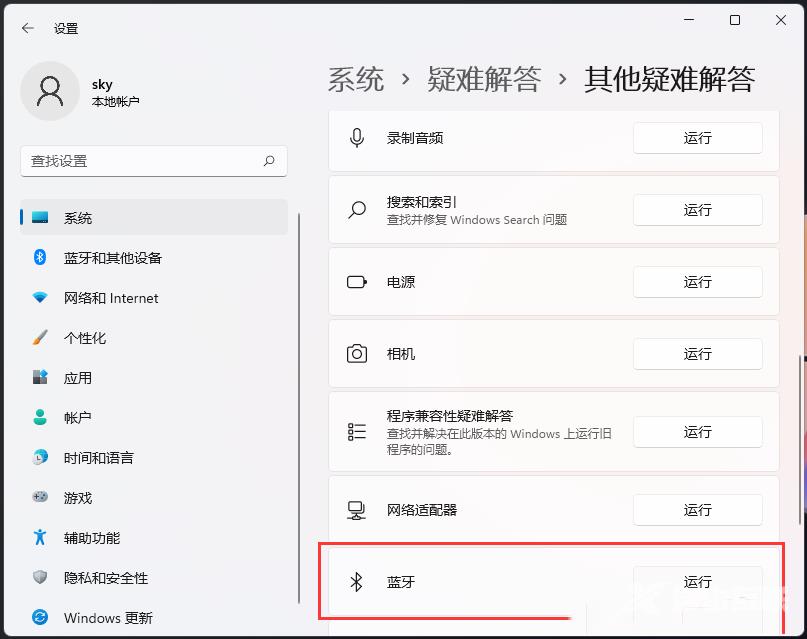Image resolution: width=807 pixels, height=639 pixels.
Task: Click the 查找设置 search field
Action: pos(154,161)
